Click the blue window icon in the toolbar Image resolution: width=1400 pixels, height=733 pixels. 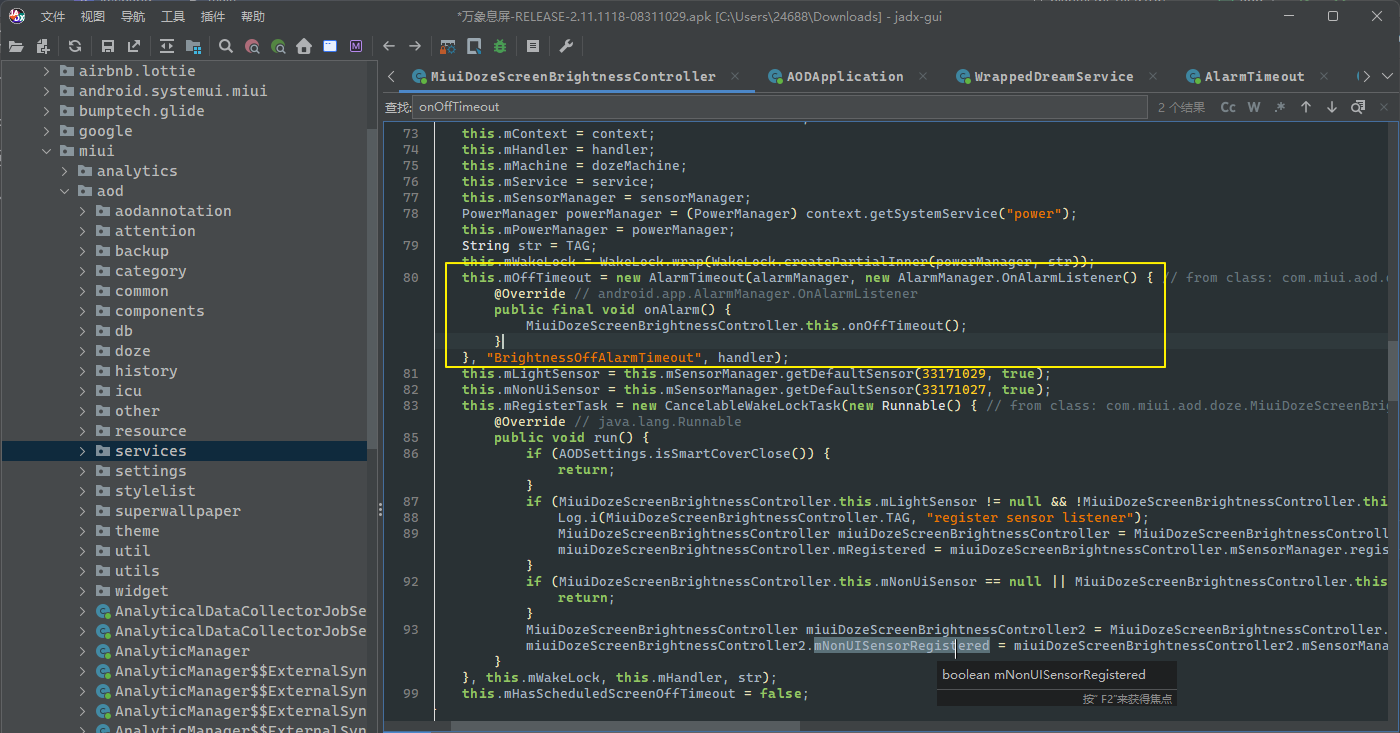330,46
